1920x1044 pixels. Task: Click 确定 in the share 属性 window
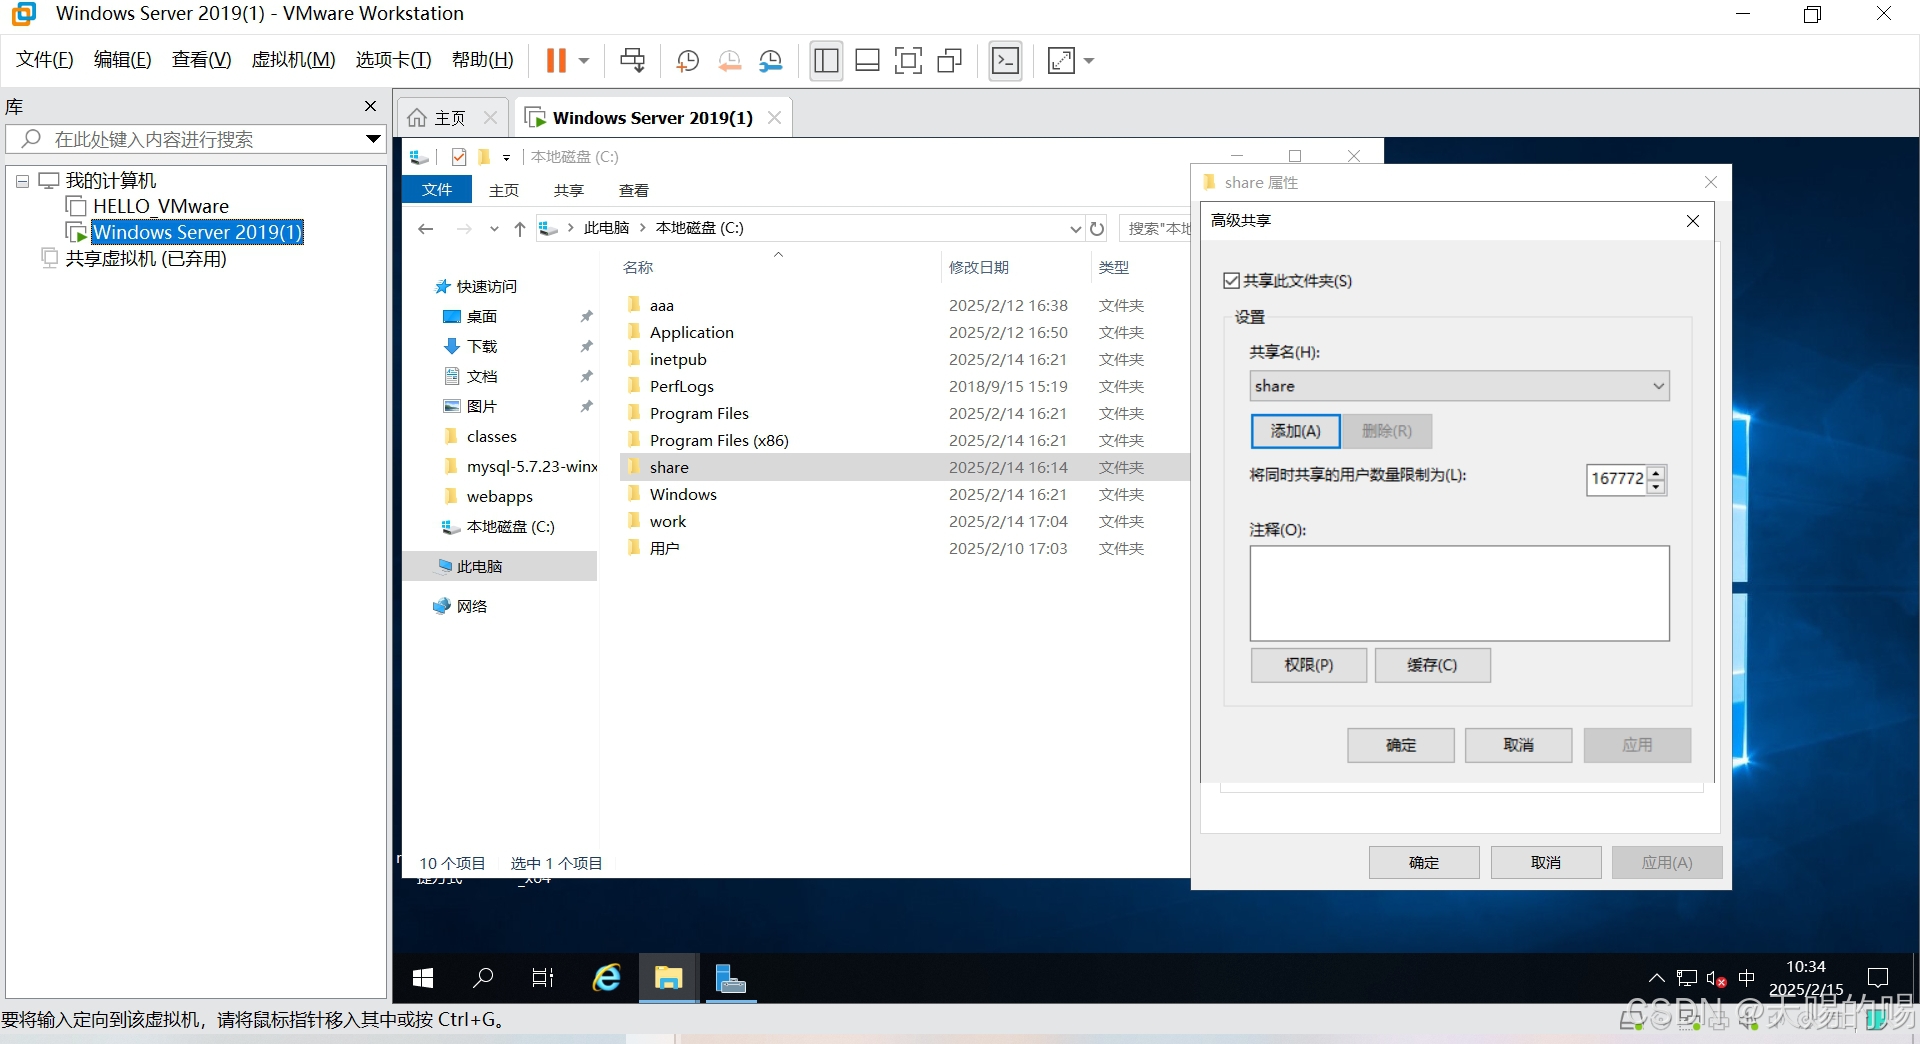coord(1423,862)
